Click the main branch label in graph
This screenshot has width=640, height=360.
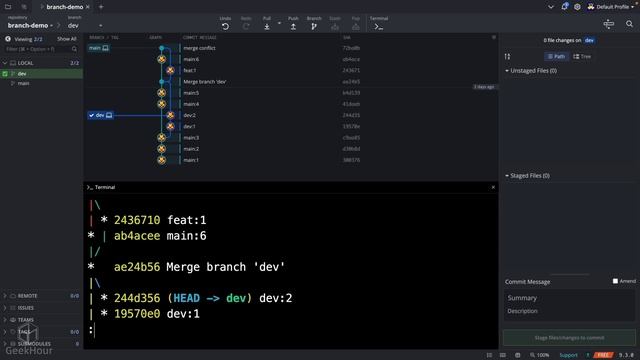point(98,48)
